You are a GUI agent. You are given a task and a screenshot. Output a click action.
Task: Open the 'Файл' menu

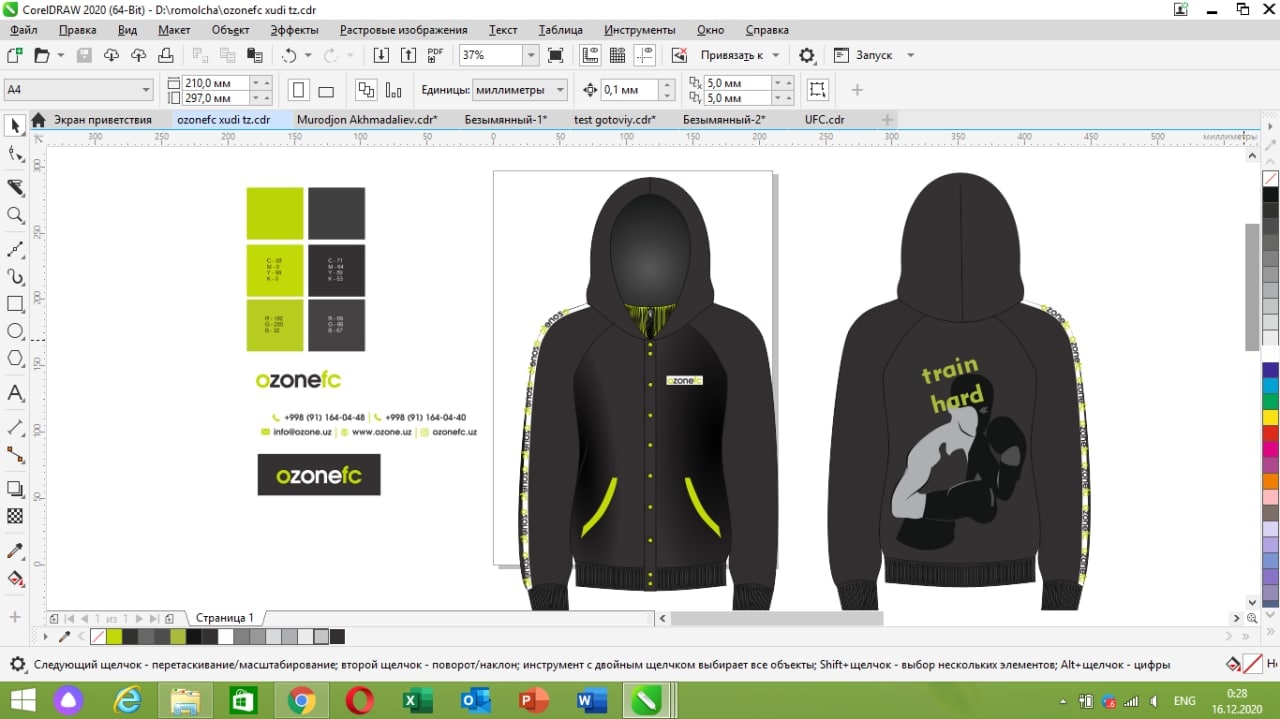pos(24,30)
